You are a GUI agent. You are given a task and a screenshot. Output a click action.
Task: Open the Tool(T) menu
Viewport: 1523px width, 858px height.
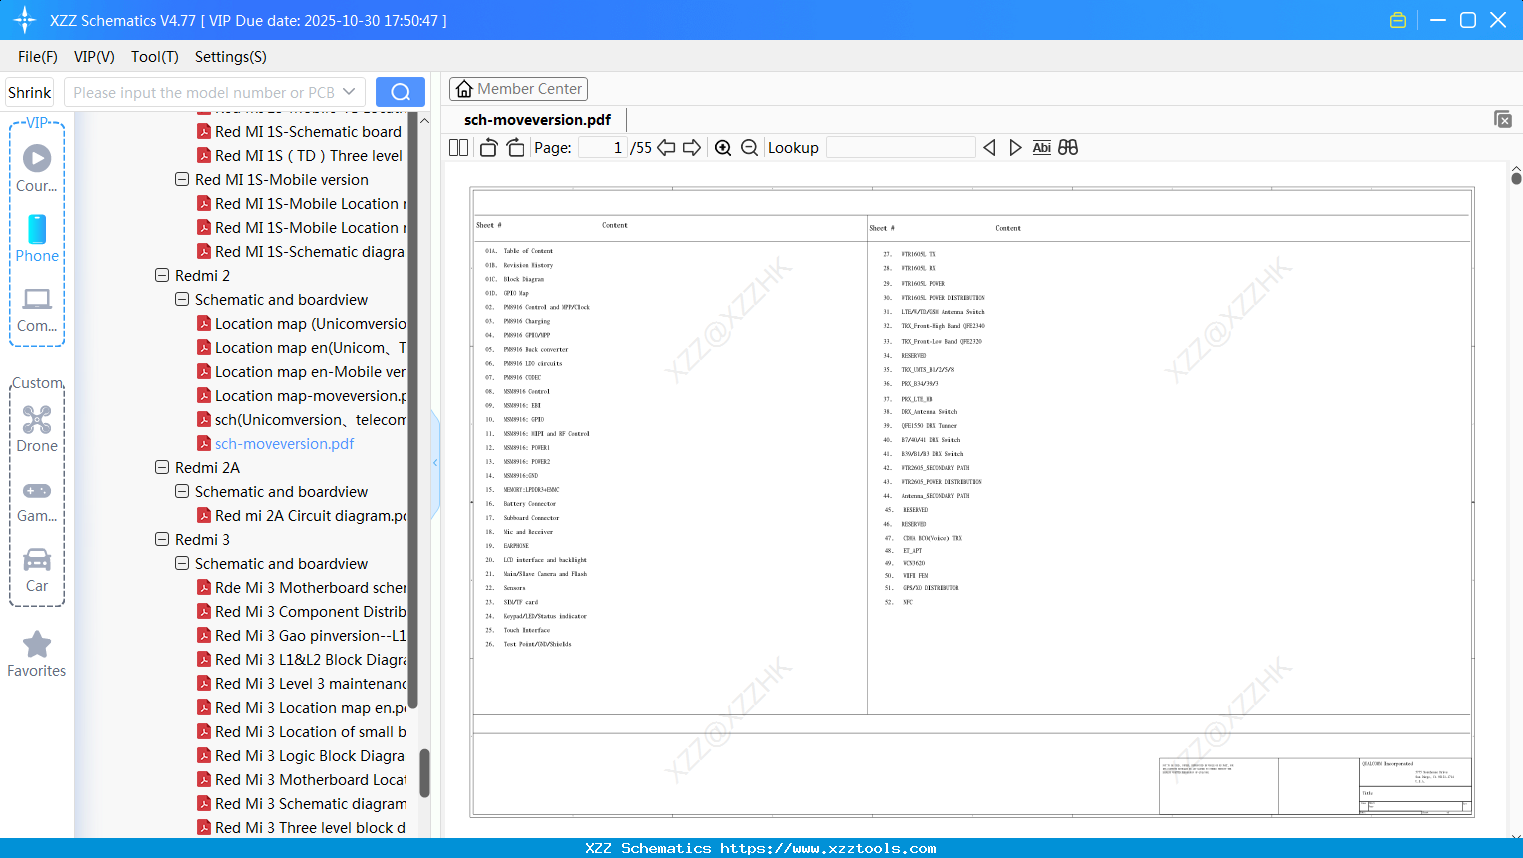coord(155,57)
